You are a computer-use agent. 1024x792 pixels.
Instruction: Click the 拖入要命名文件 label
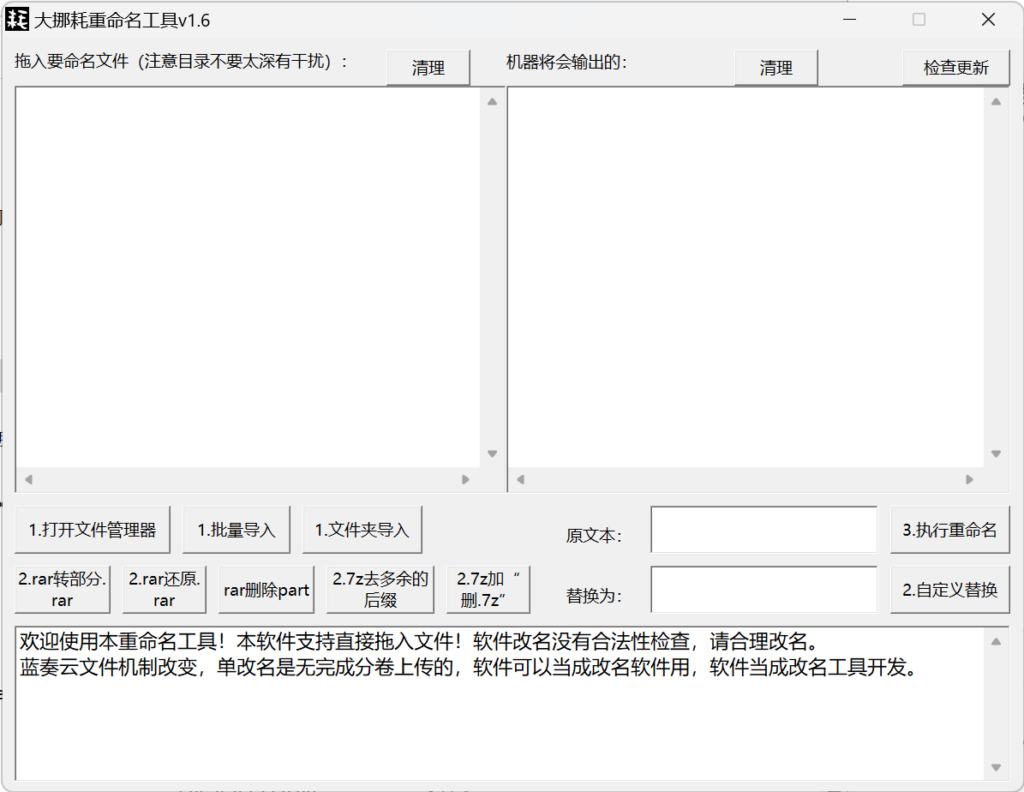(181, 61)
